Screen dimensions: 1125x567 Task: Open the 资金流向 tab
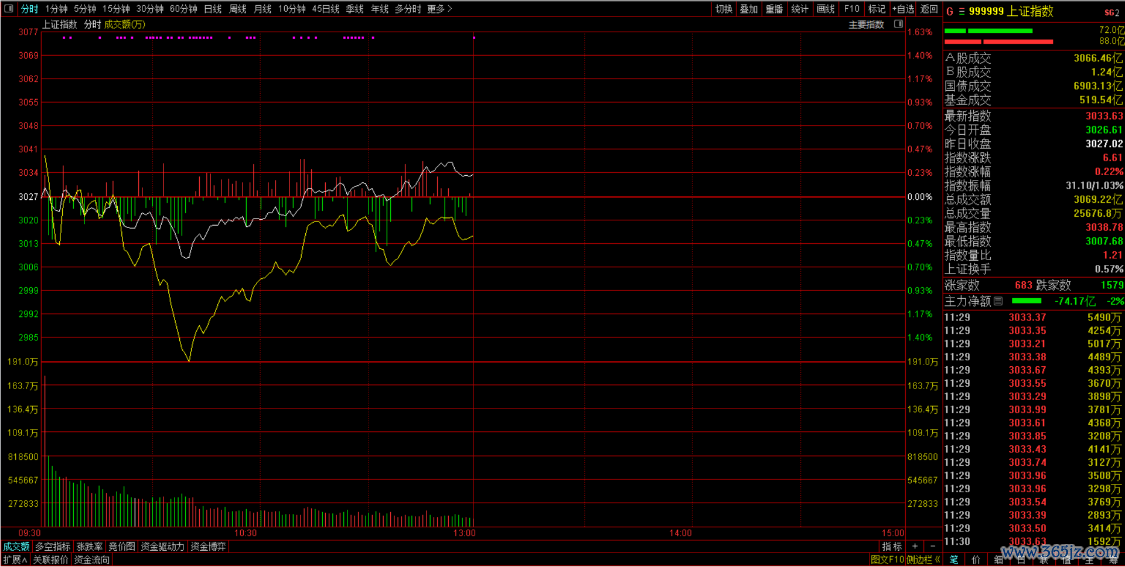(x=93, y=560)
